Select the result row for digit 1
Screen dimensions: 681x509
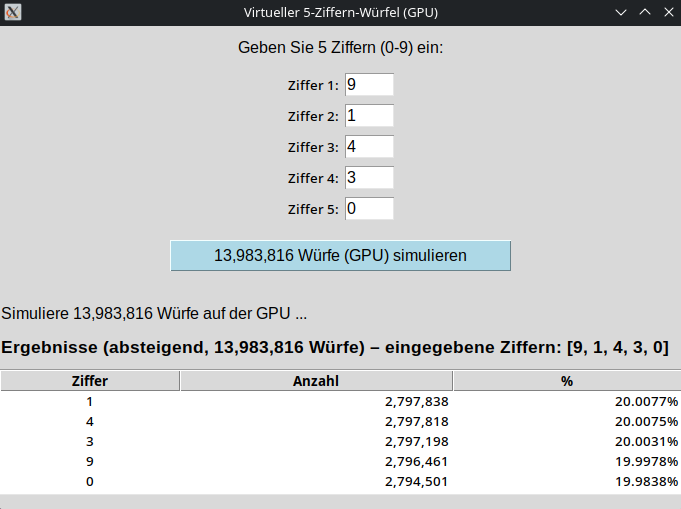(x=340, y=401)
